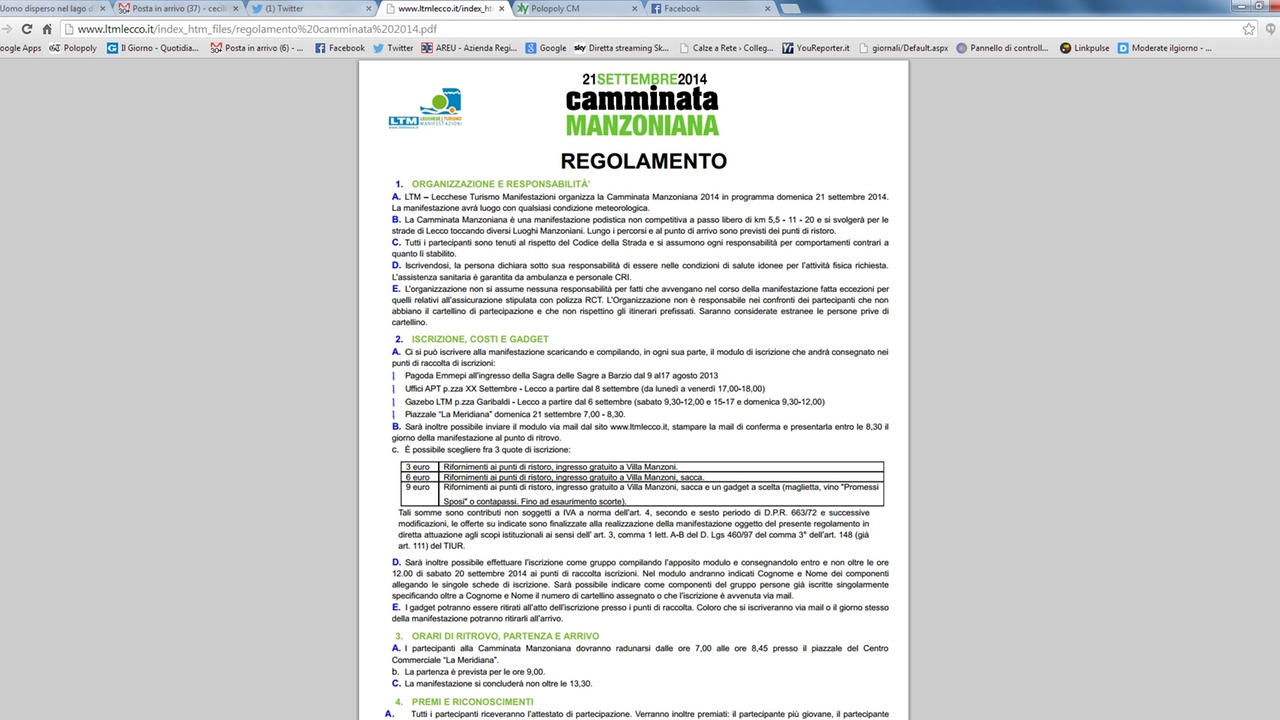Click the line 'Uffici APT p.zza XX Settembre'
1280x720 pixels.
[585, 389]
